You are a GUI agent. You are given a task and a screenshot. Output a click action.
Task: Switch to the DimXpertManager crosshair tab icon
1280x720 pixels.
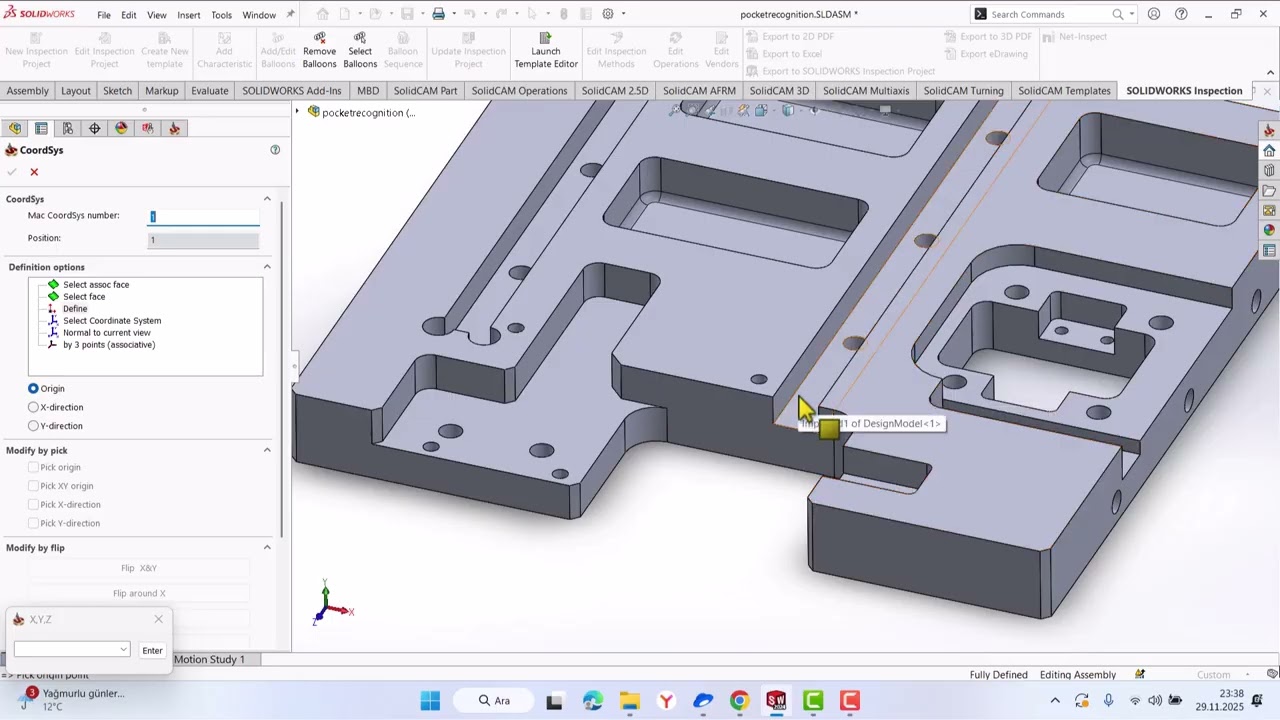pos(95,128)
